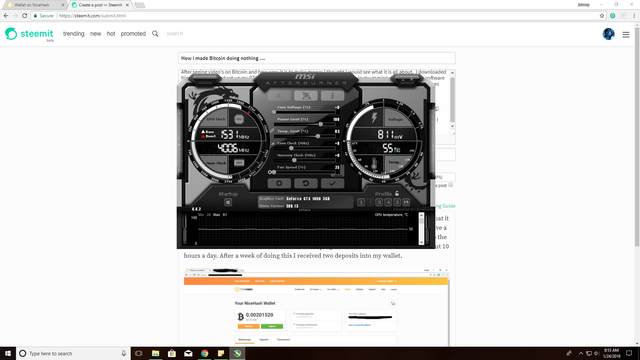
Task: Click the Power Limit slider handle
Action: click(x=321, y=124)
